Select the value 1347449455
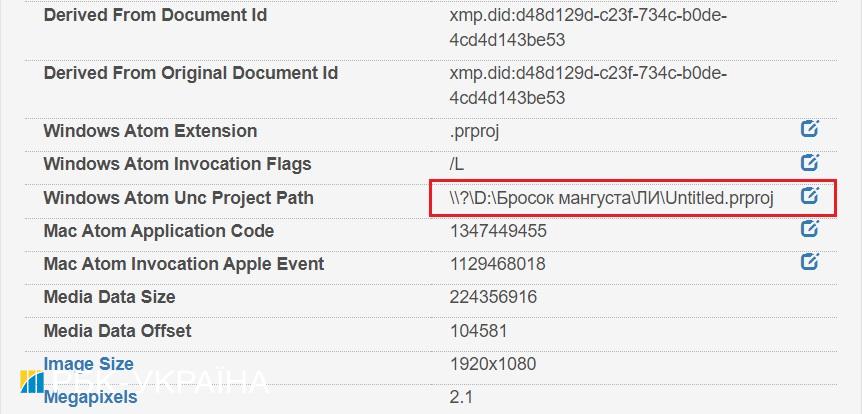Screen dimensions: 863x414 pos(498,231)
